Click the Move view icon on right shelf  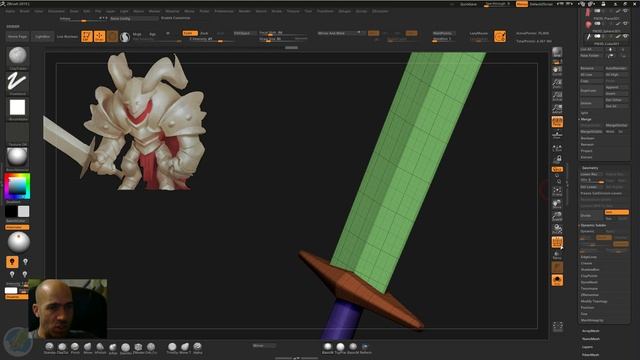pos(557,204)
